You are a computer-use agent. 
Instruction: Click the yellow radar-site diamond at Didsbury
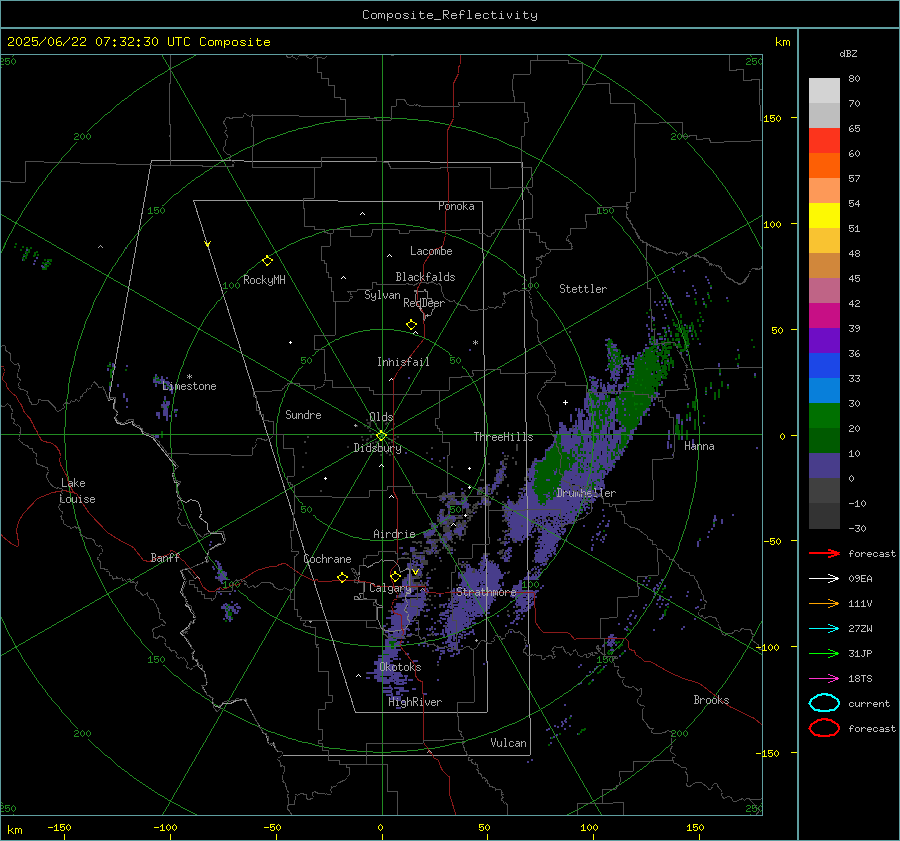[381, 436]
